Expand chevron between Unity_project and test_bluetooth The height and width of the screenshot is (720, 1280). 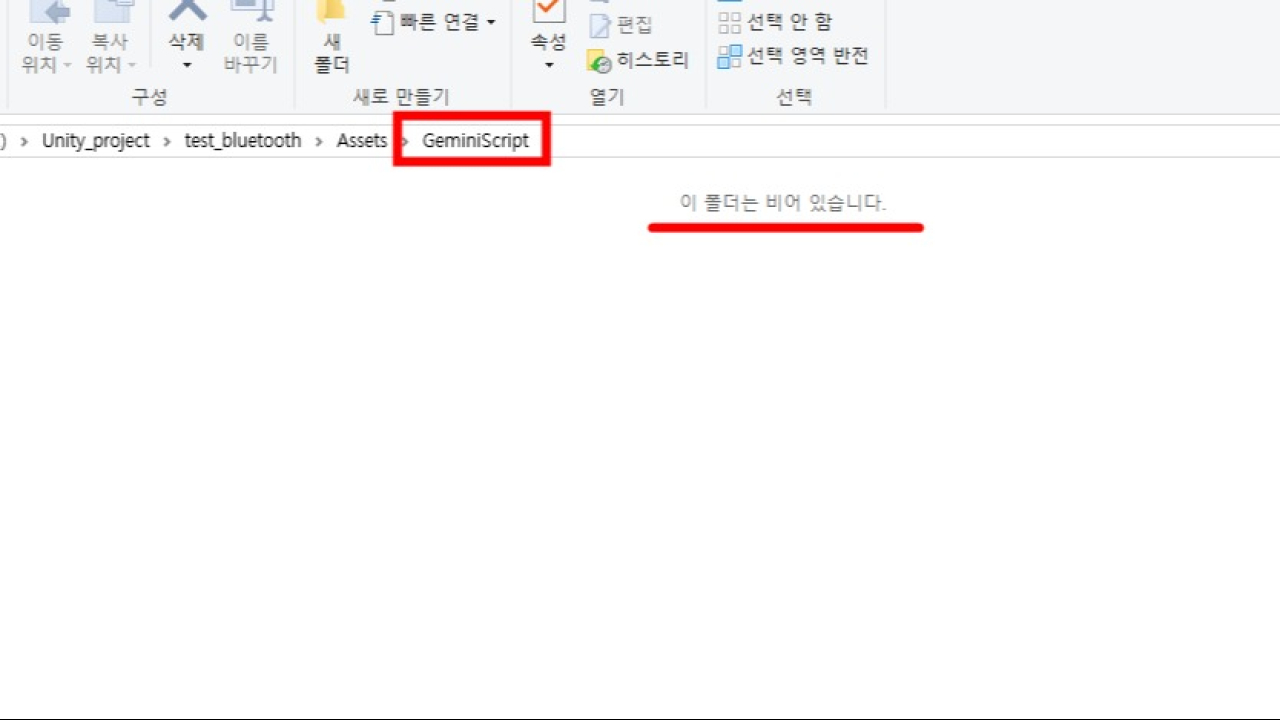coord(167,141)
